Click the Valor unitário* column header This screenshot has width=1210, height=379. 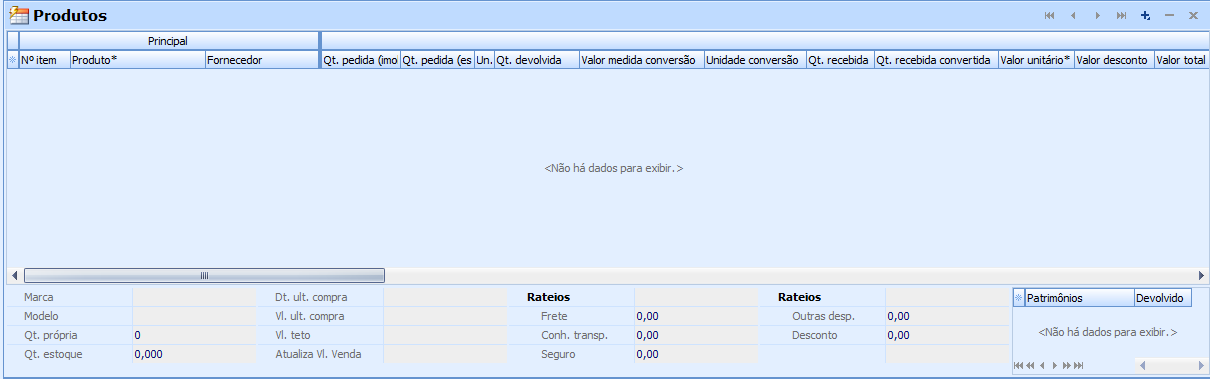click(1036, 60)
